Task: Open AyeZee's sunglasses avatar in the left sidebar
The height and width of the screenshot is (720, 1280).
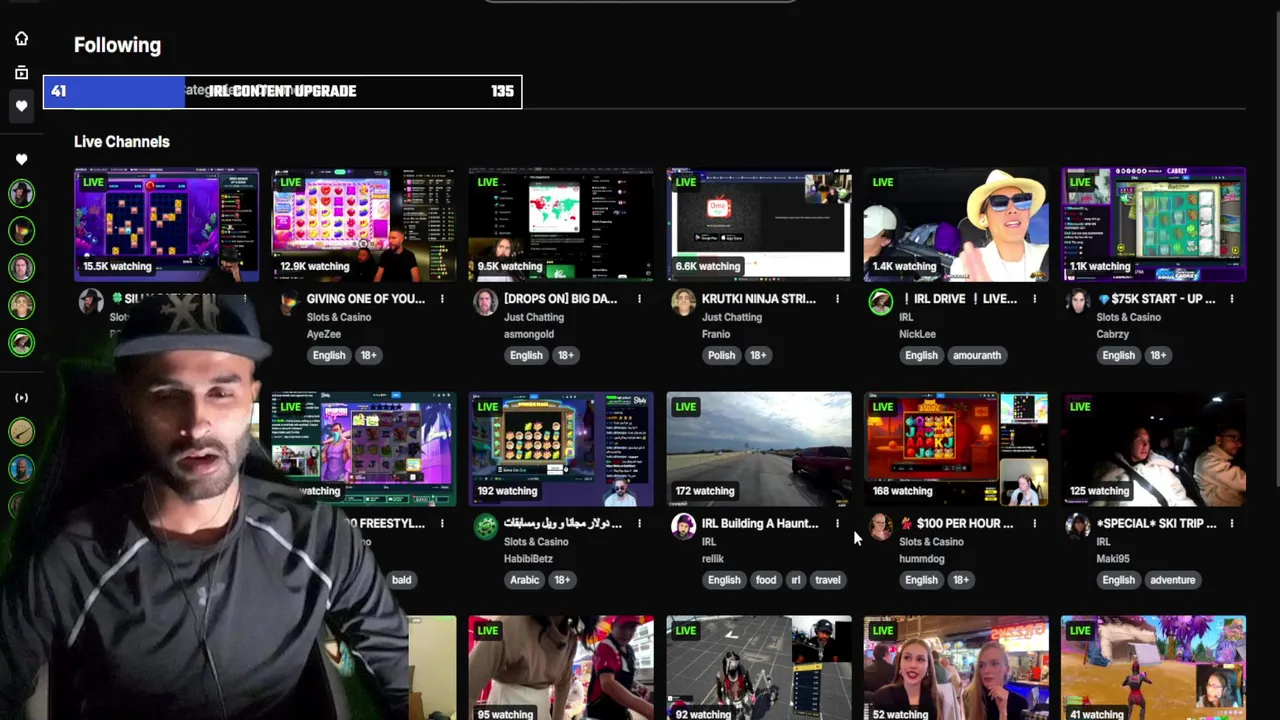Action: (21, 231)
